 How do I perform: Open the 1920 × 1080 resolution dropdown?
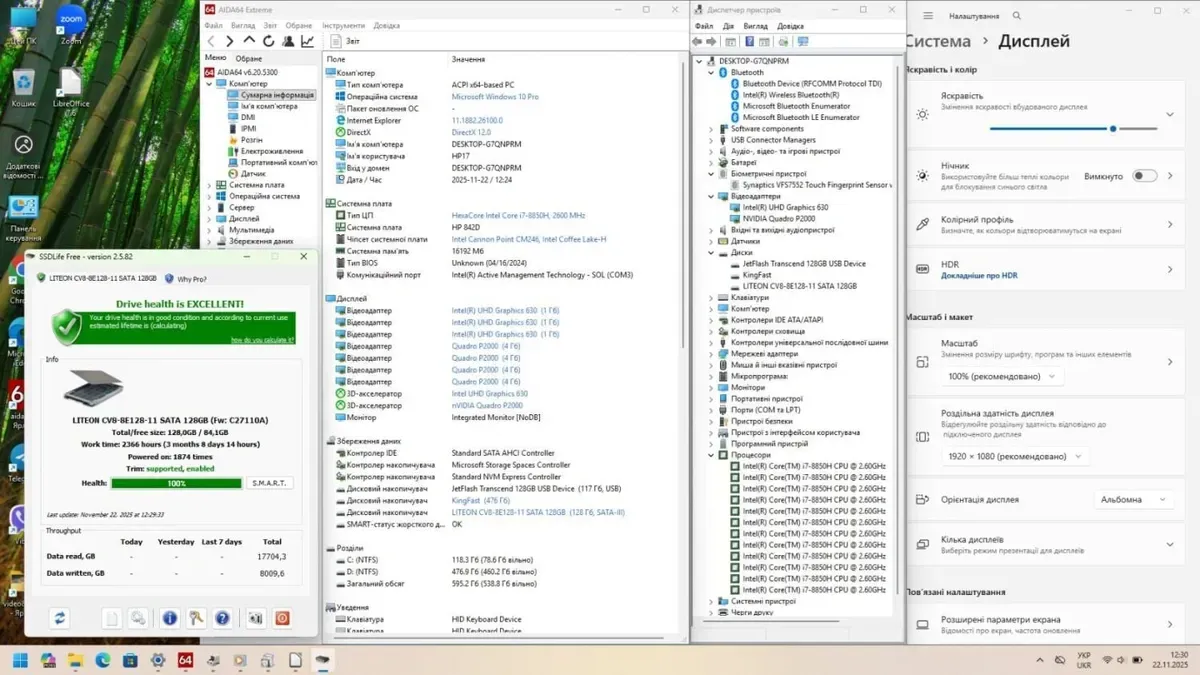(1017, 456)
